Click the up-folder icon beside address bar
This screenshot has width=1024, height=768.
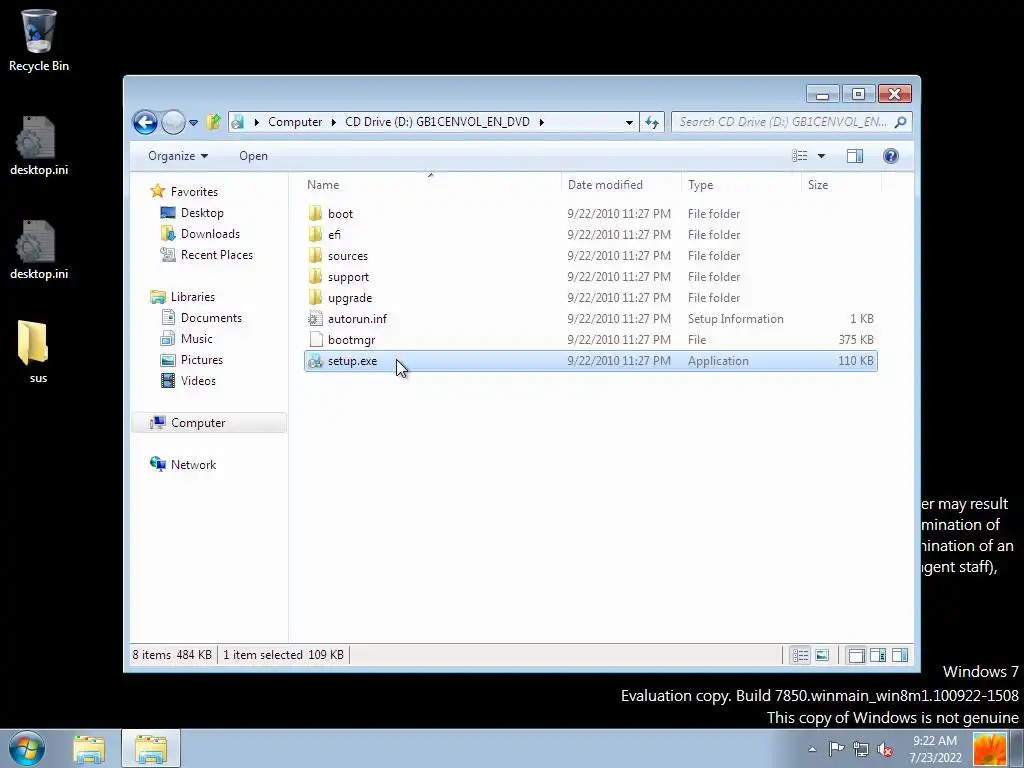click(214, 122)
